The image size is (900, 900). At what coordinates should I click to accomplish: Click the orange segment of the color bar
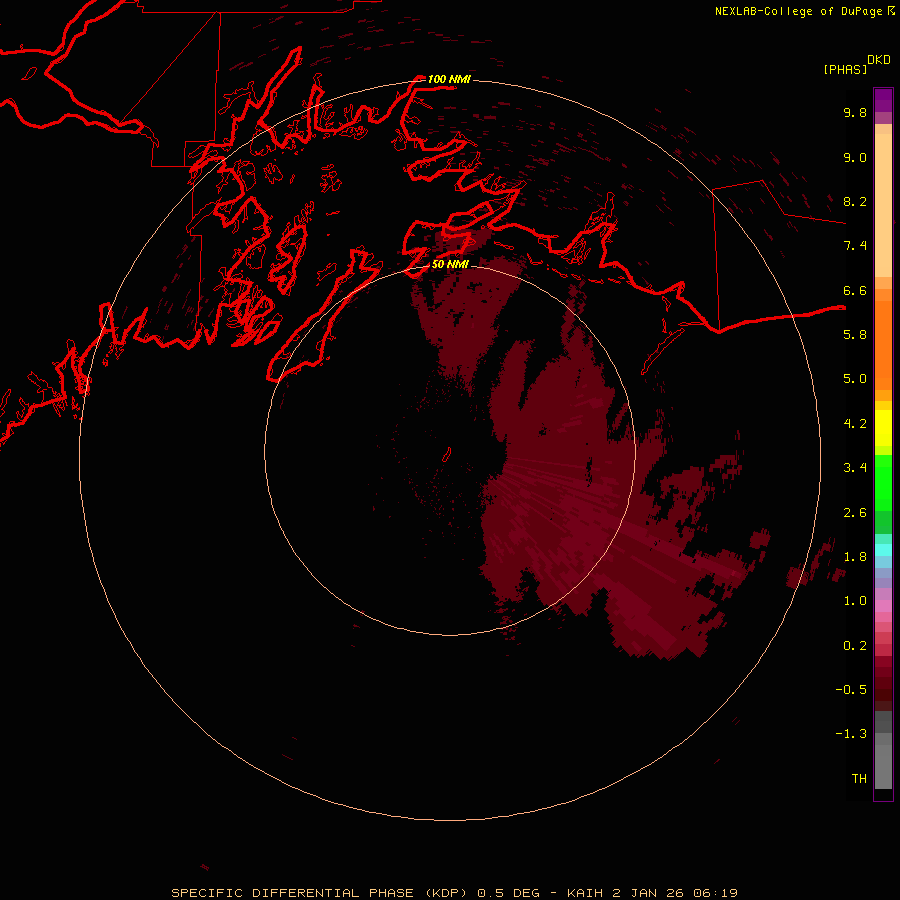point(883,345)
